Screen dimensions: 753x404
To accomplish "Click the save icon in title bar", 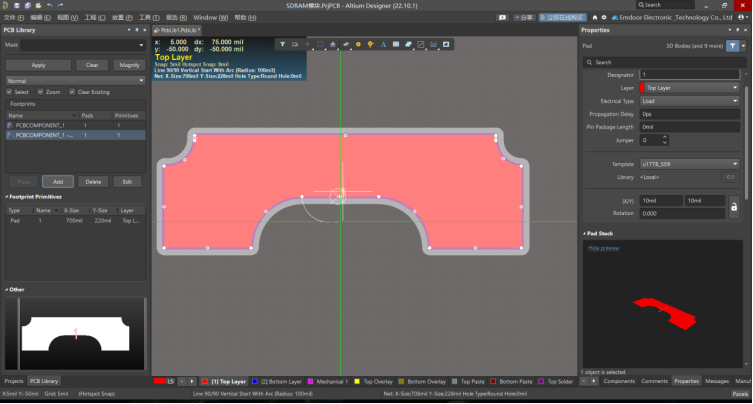I will pyautogui.click(x=16, y=5).
